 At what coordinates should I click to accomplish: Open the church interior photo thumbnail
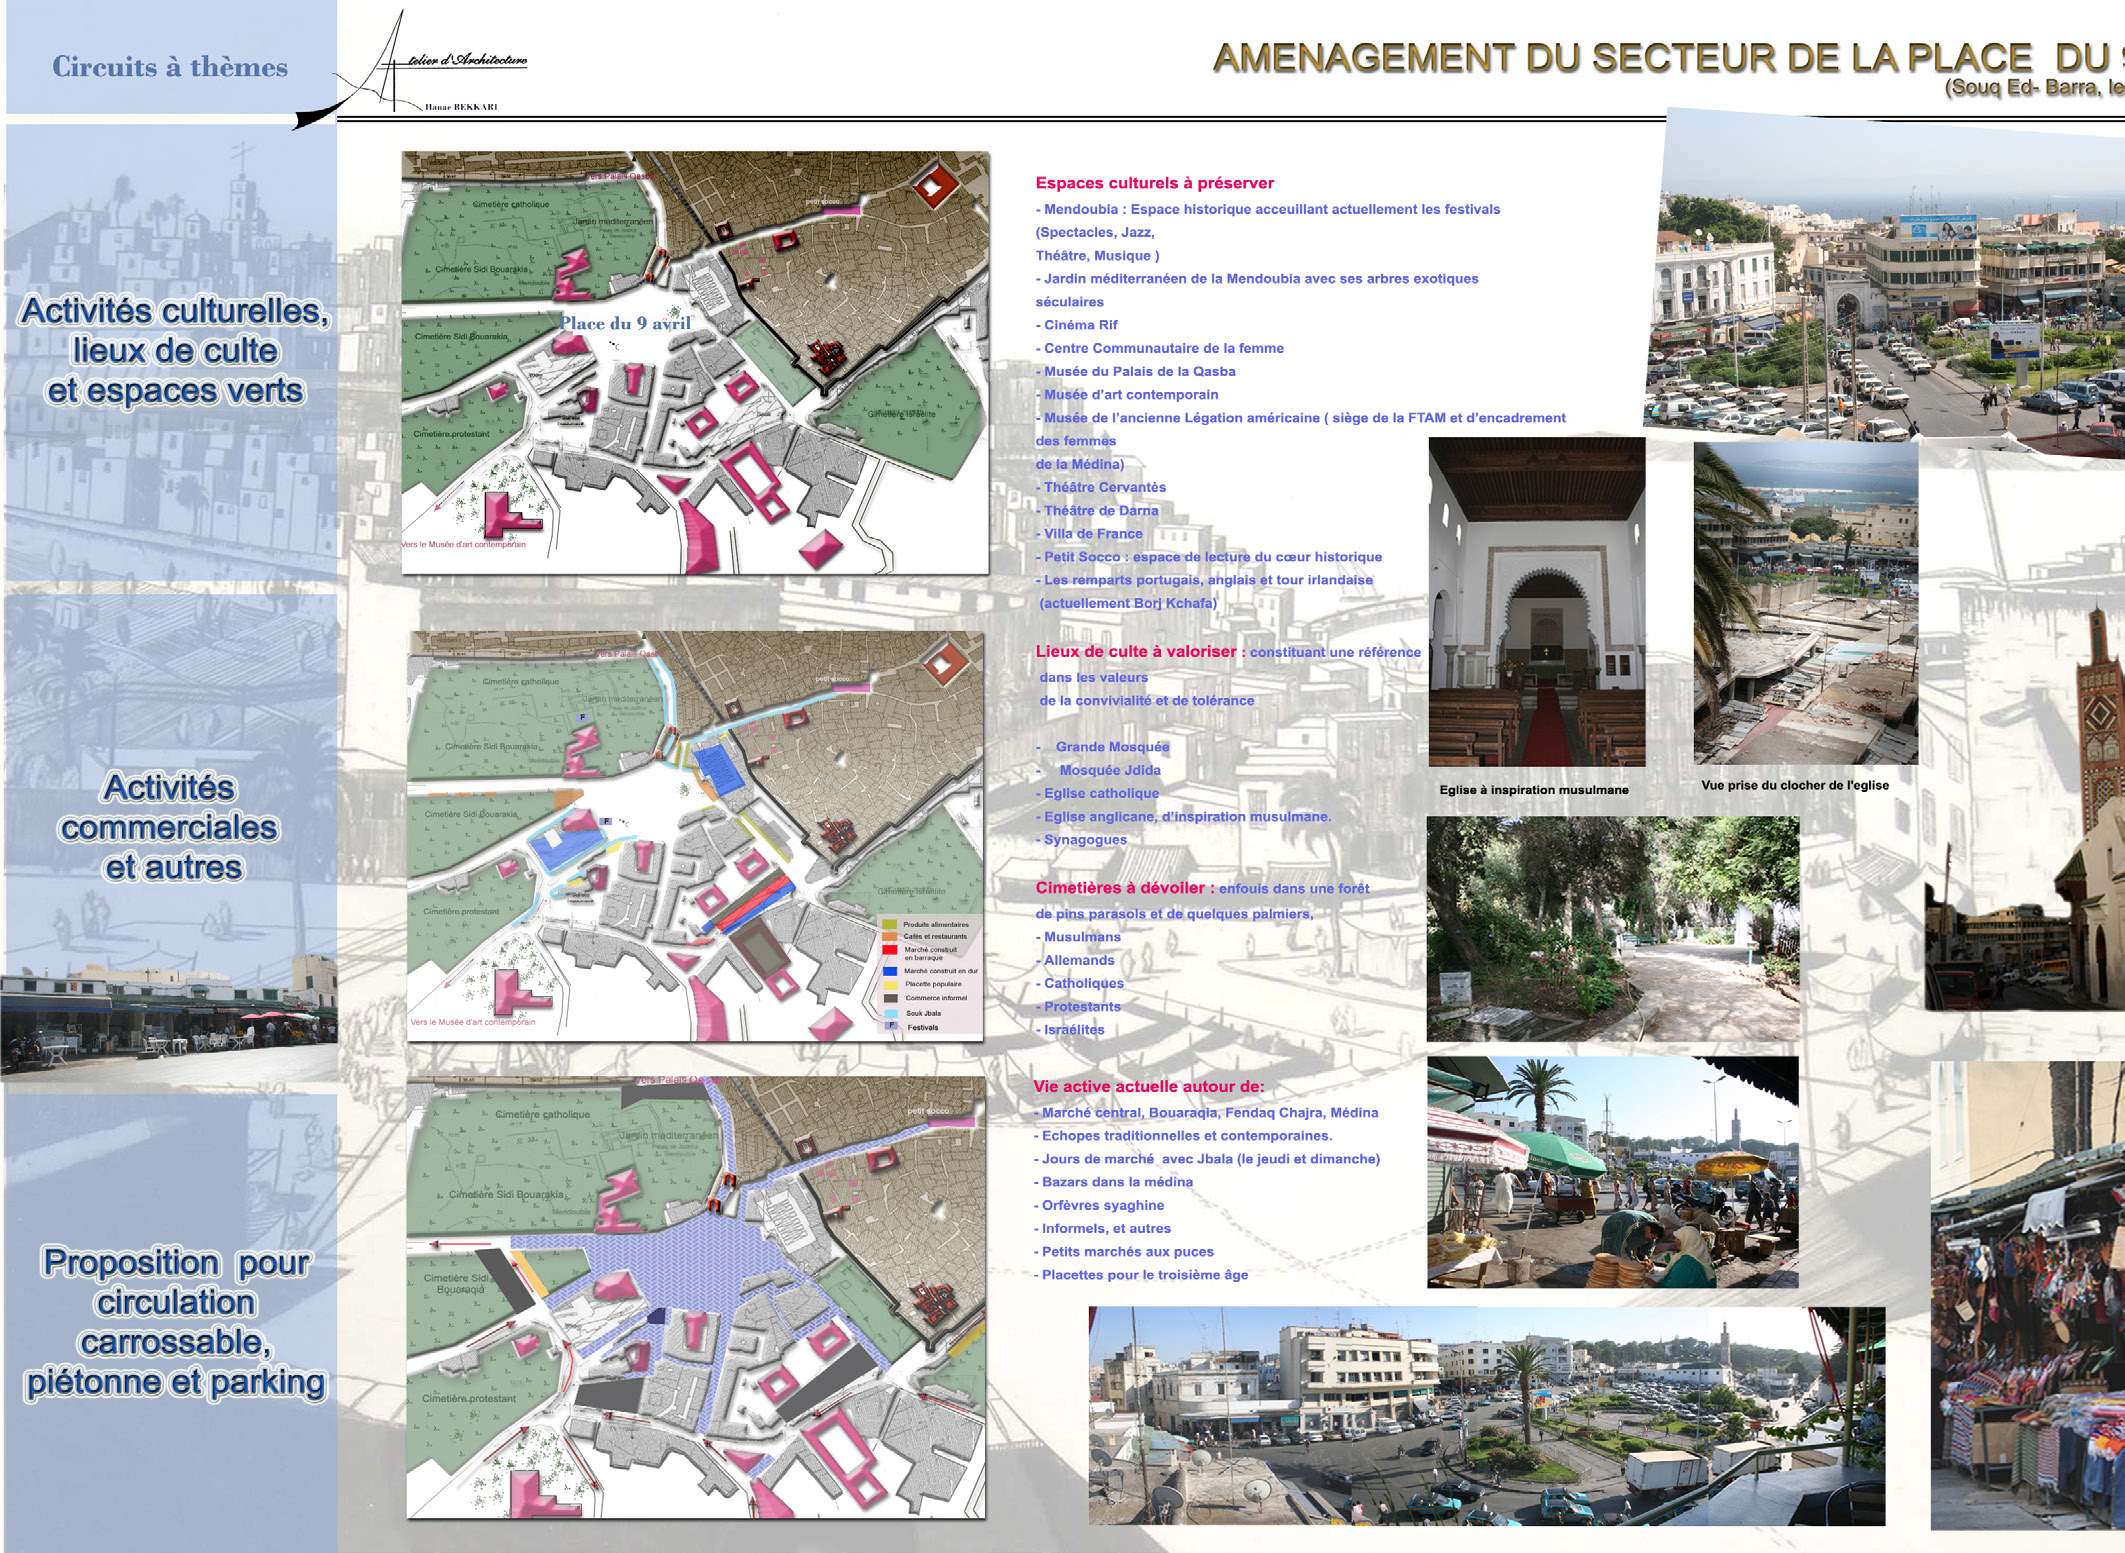[1536, 602]
